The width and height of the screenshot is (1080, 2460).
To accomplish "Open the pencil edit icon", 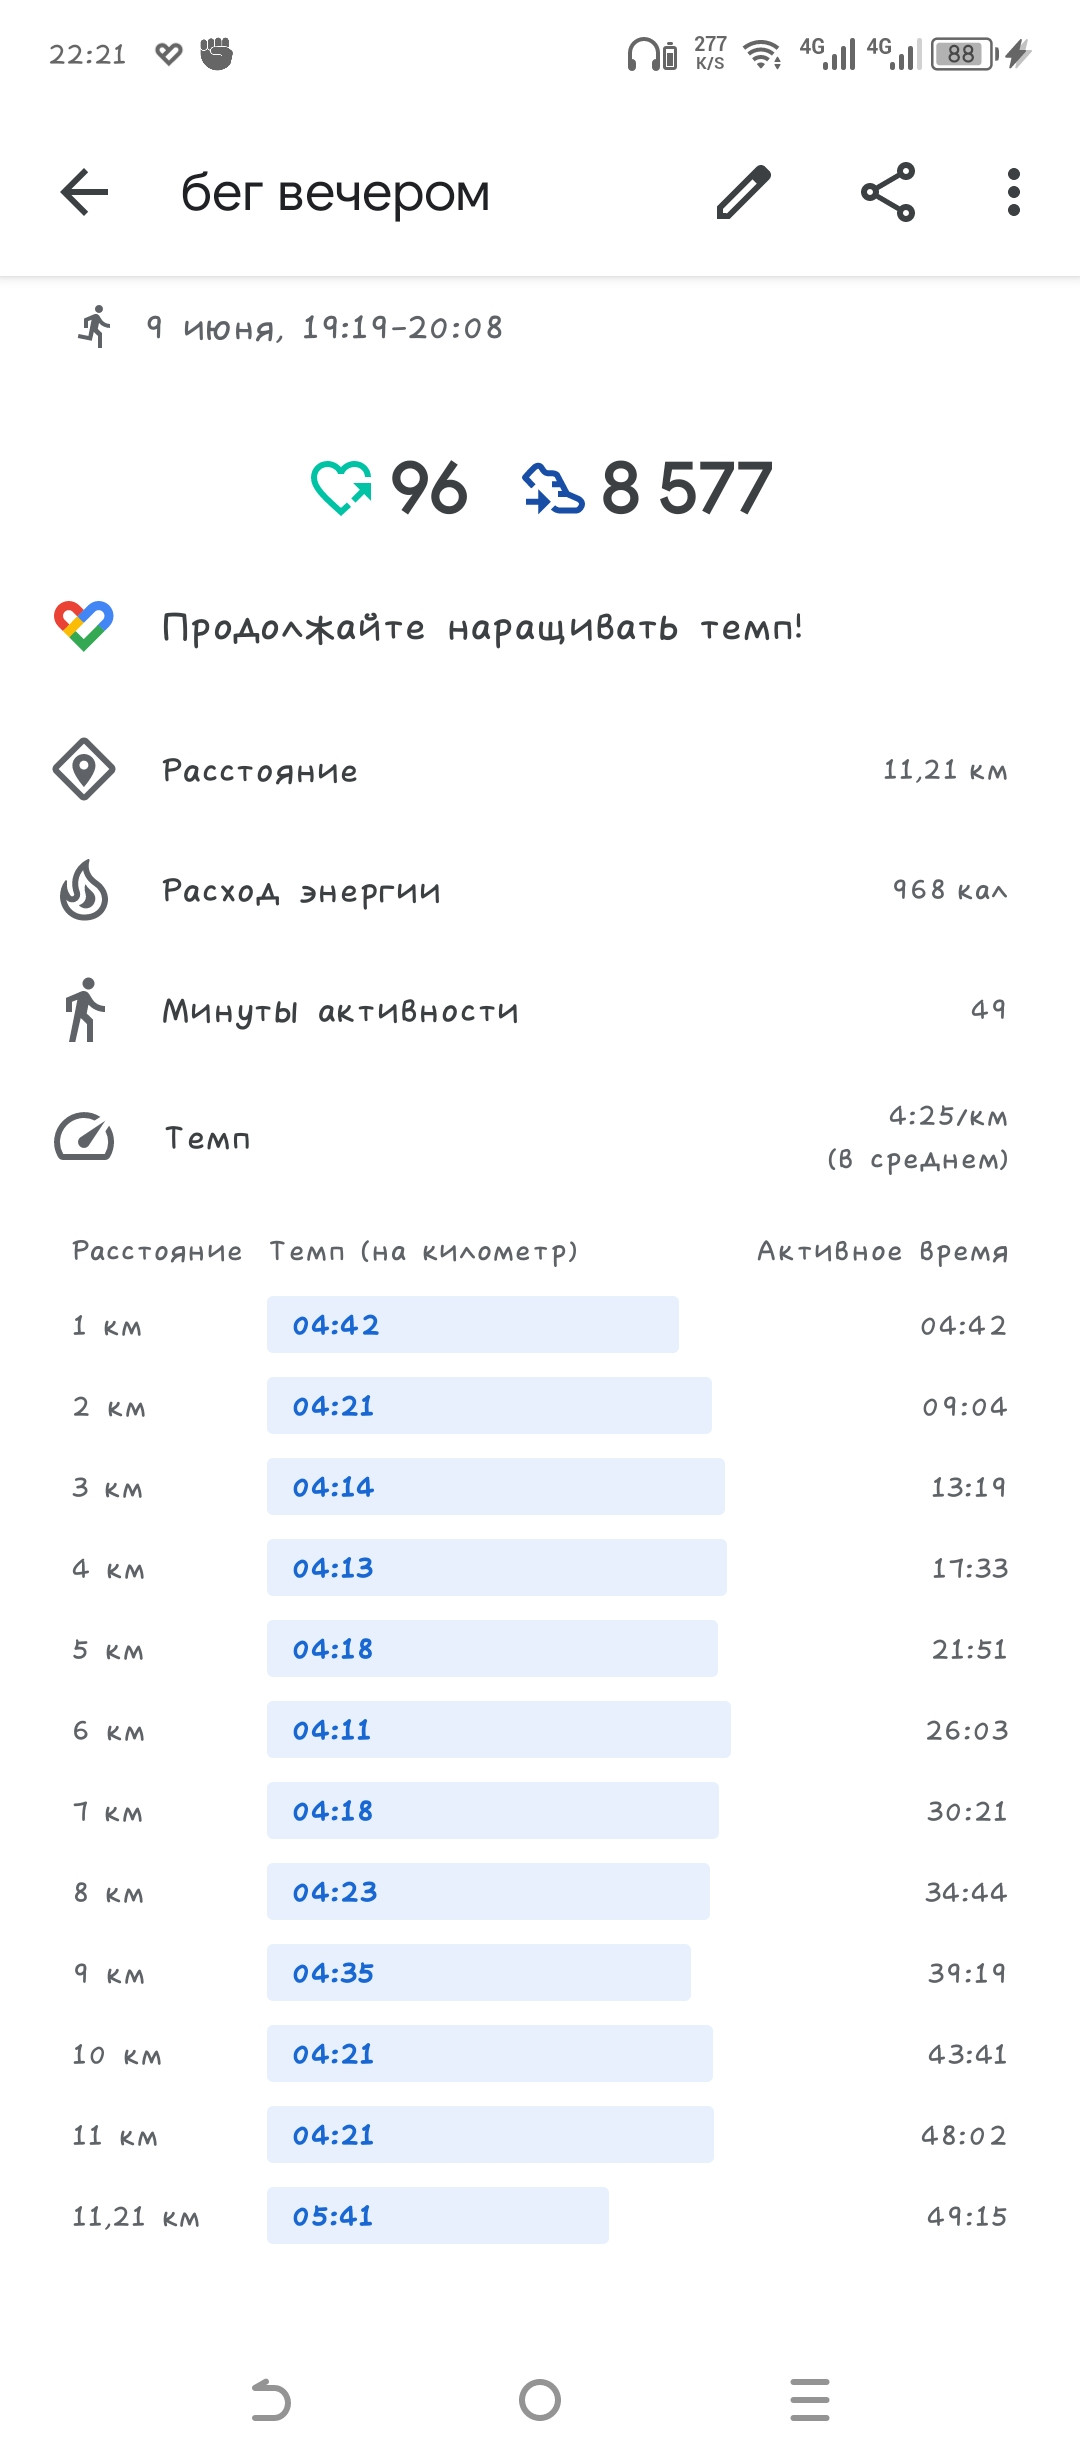I will [744, 192].
